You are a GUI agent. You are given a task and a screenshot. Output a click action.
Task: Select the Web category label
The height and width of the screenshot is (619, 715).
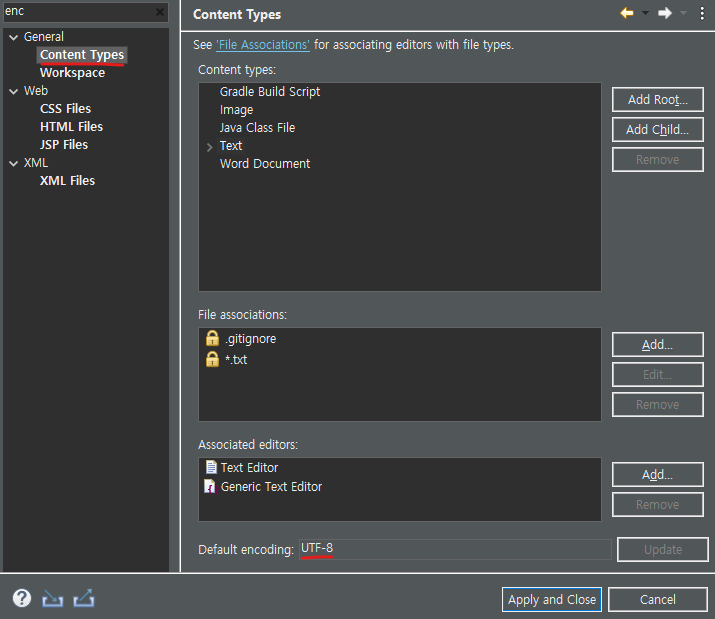(x=36, y=91)
